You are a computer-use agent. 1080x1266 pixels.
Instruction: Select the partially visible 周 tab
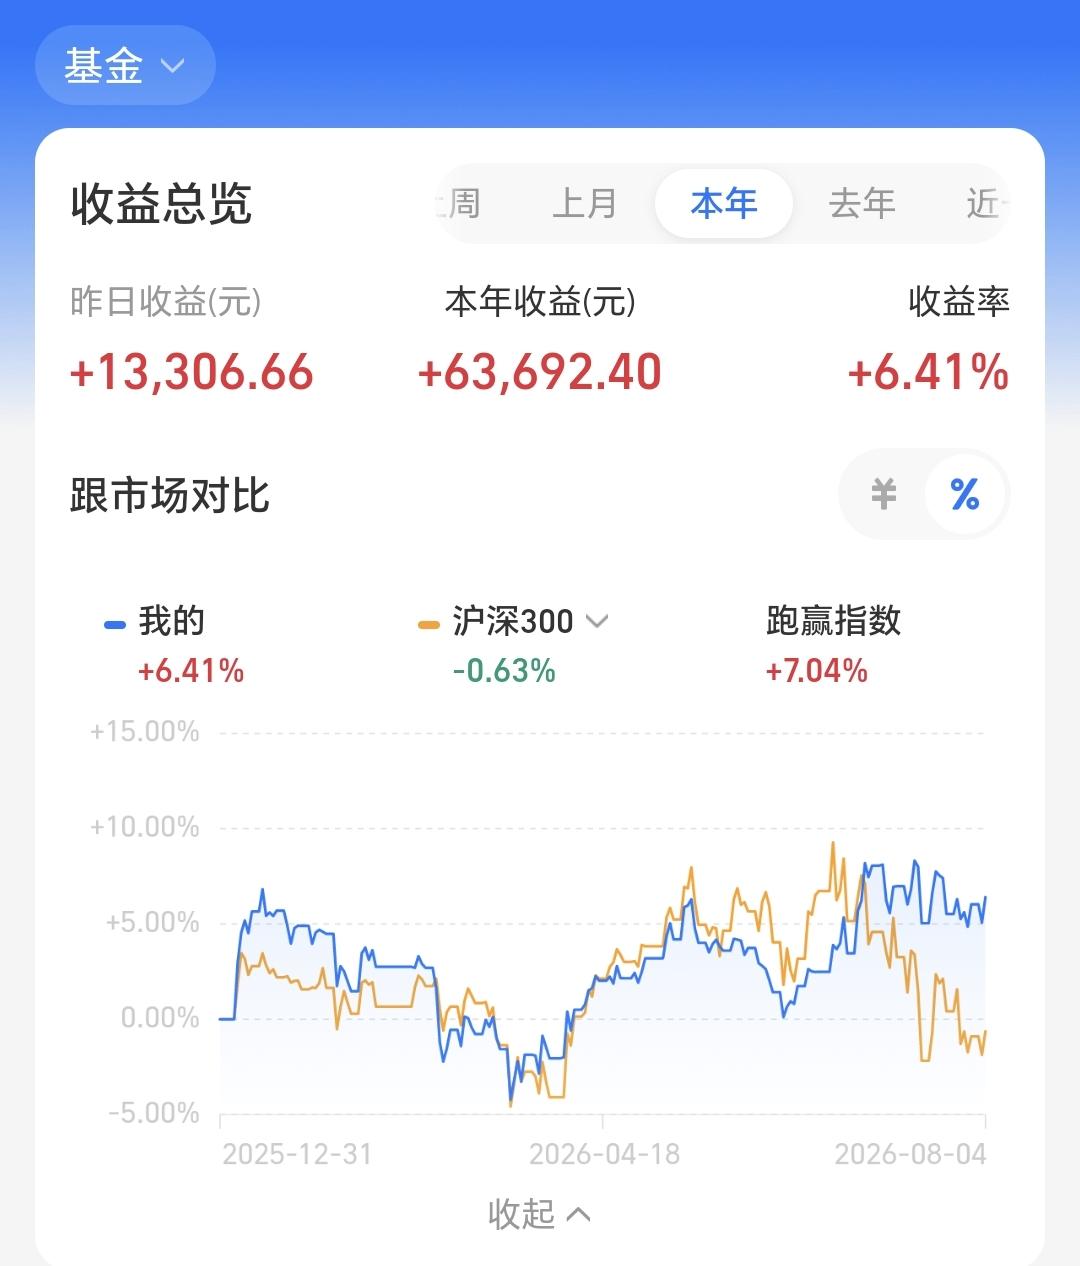tap(460, 204)
